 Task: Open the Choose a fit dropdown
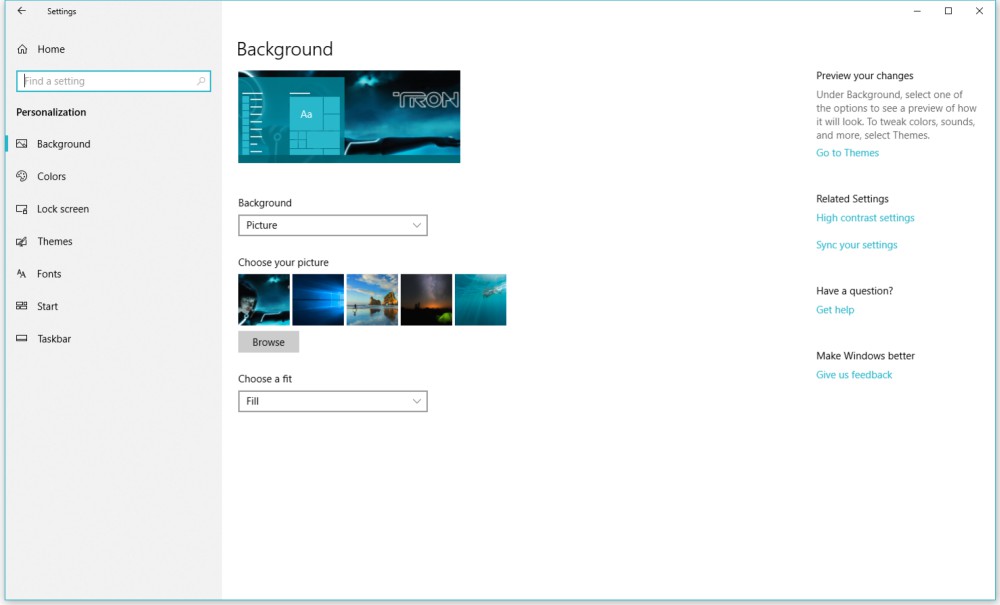[x=333, y=401]
